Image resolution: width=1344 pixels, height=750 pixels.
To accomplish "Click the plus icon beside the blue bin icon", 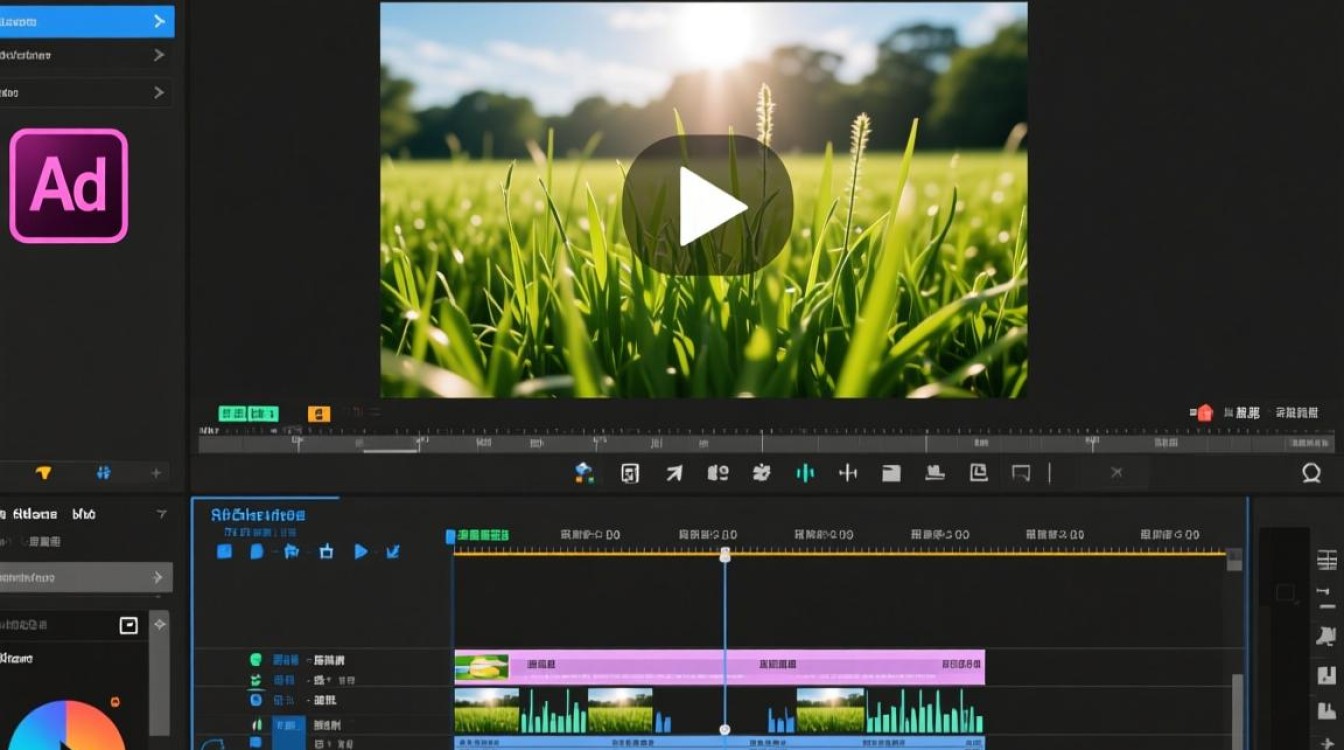I will [156, 473].
